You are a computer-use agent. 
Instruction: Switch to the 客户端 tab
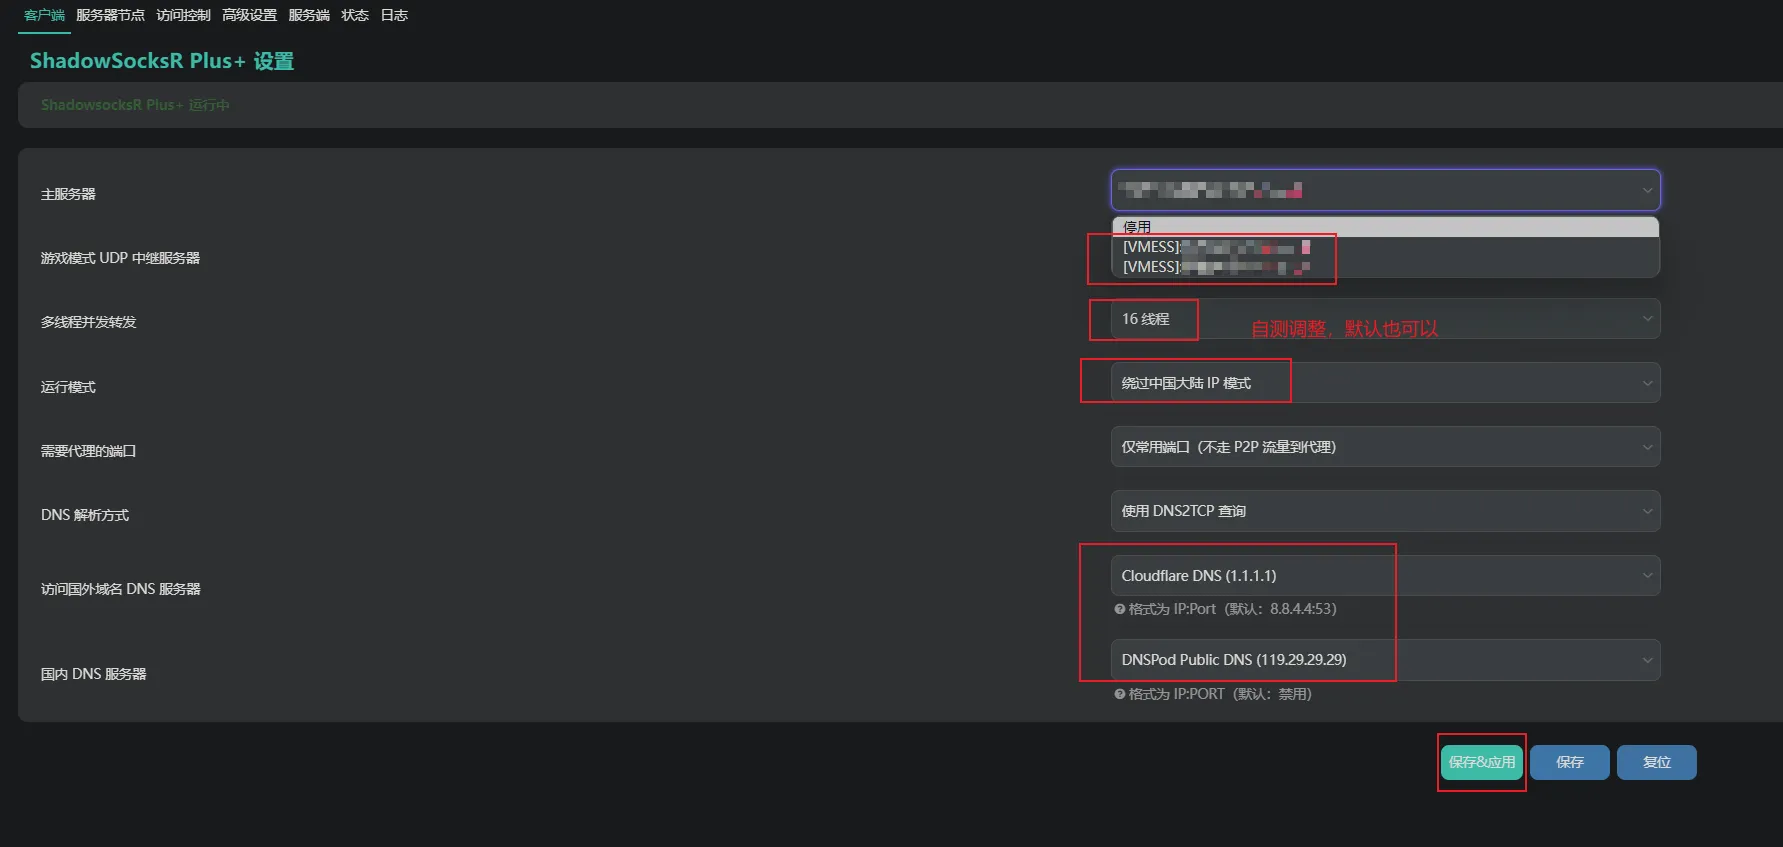pos(44,15)
